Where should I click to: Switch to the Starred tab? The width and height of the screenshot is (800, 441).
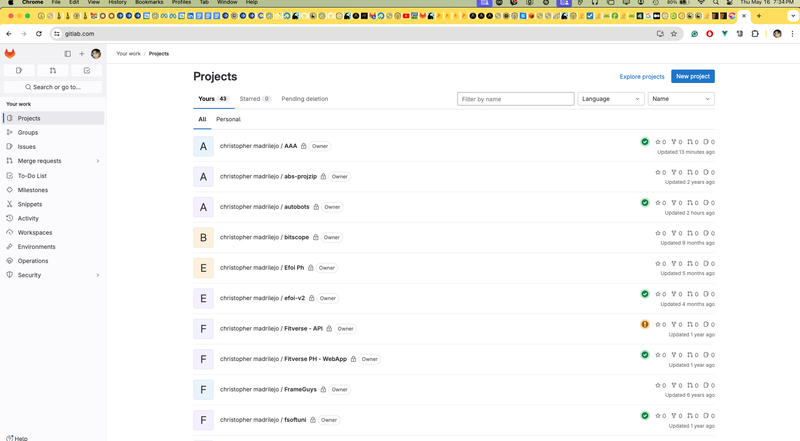(255, 99)
